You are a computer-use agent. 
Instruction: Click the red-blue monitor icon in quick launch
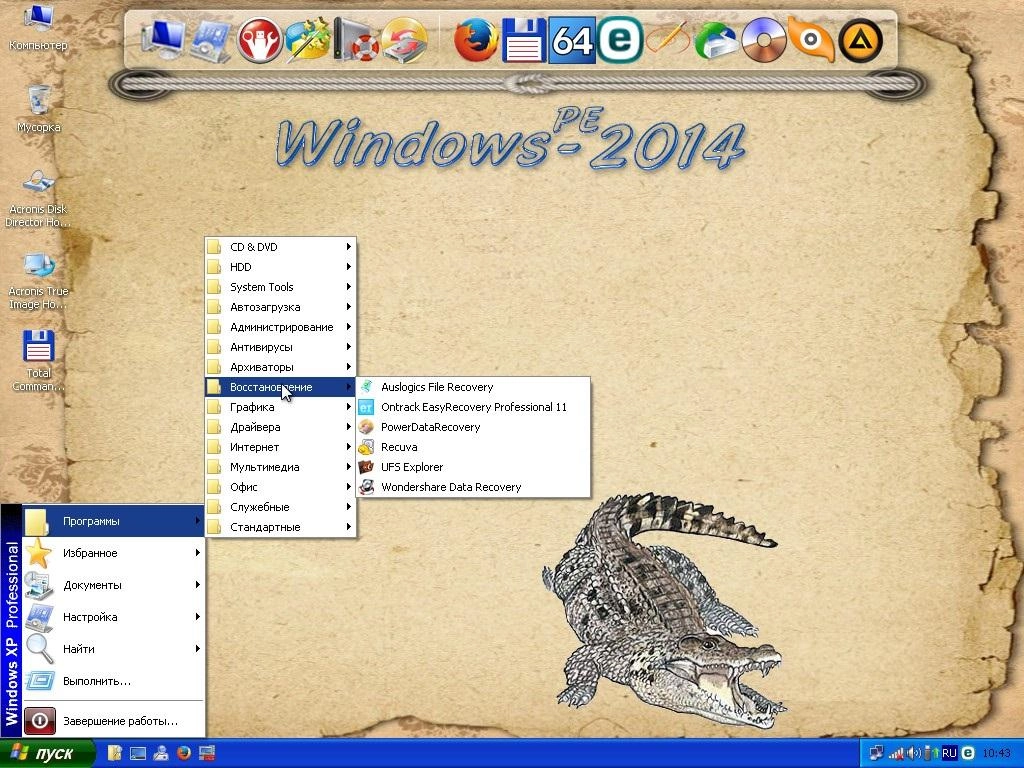tap(206, 753)
